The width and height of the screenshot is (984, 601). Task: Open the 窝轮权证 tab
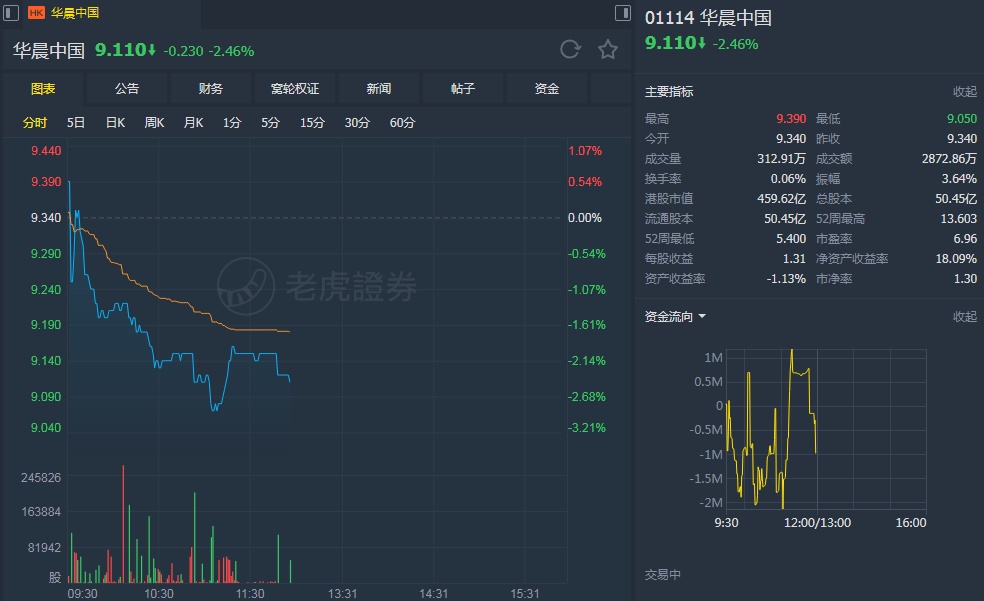coord(295,89)
